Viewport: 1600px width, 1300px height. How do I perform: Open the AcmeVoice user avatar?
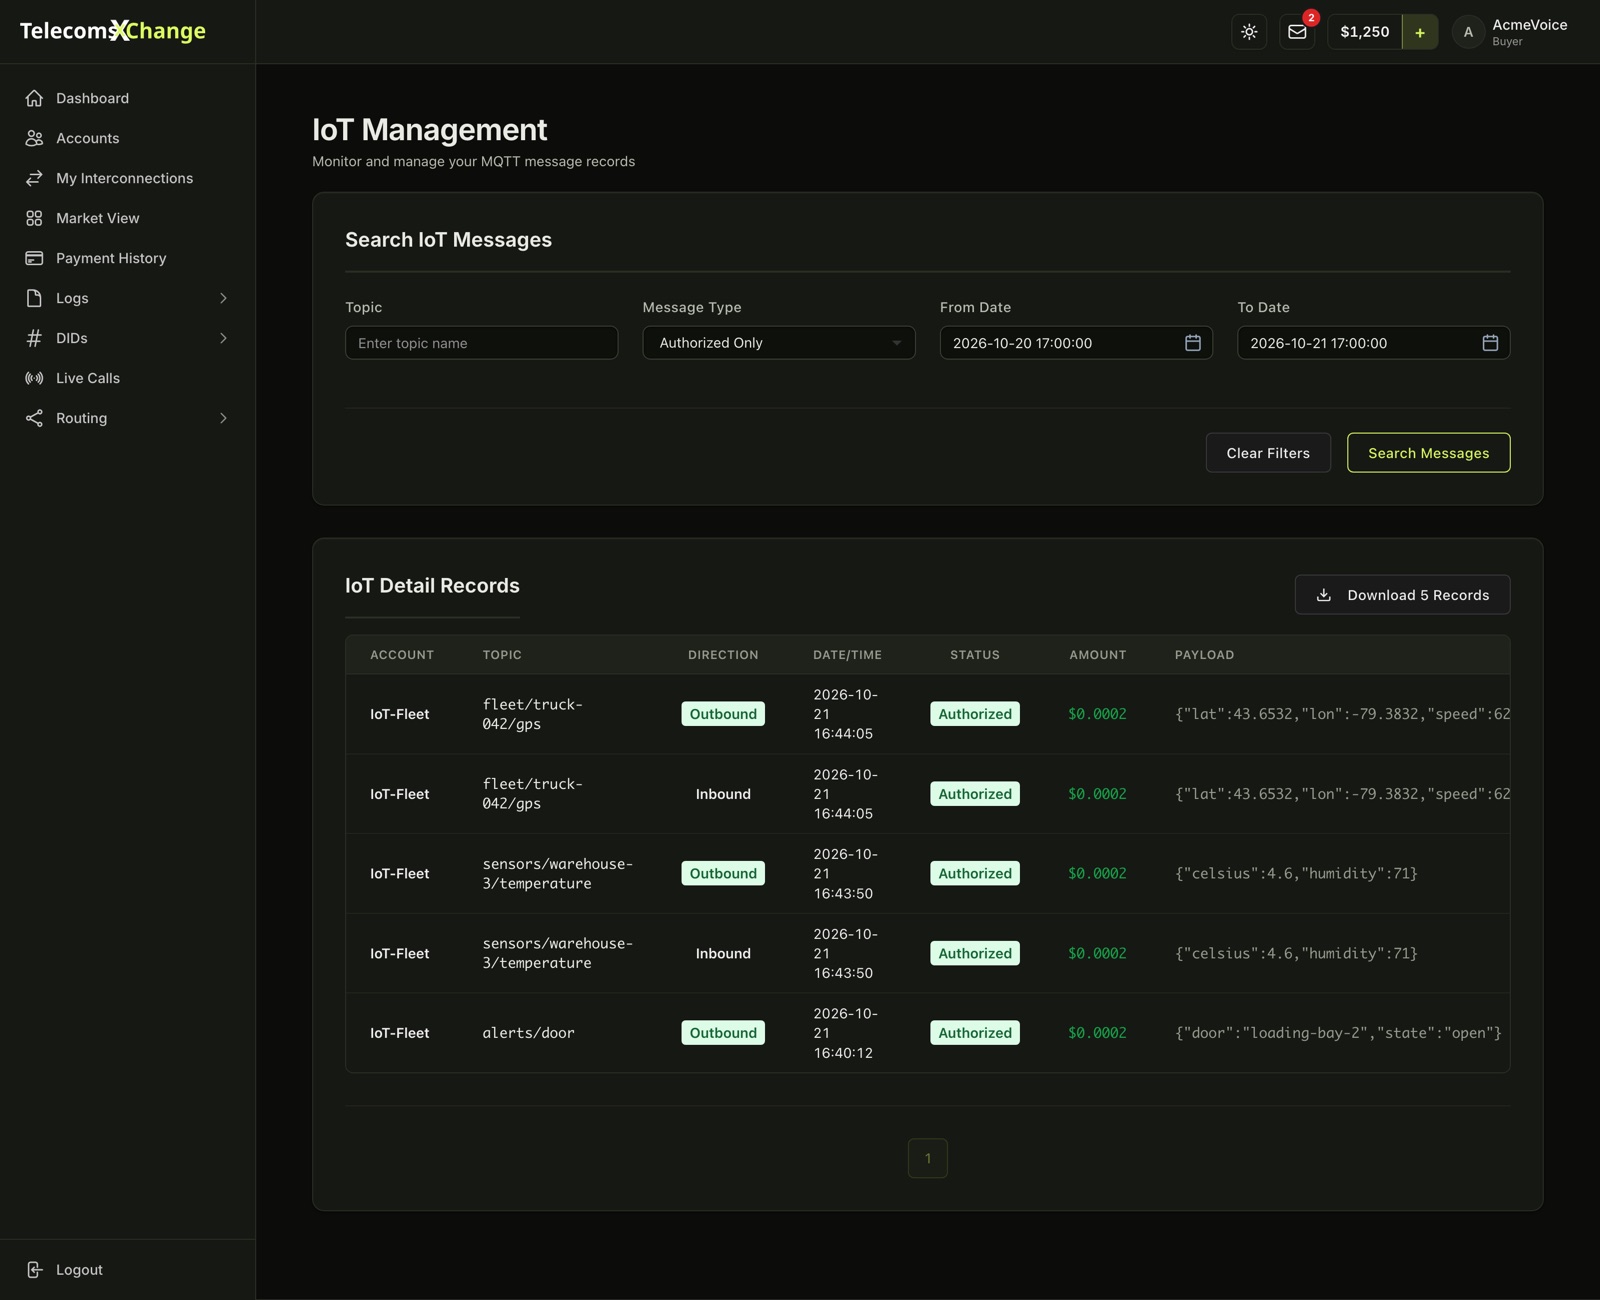(x=1468, y=32)
